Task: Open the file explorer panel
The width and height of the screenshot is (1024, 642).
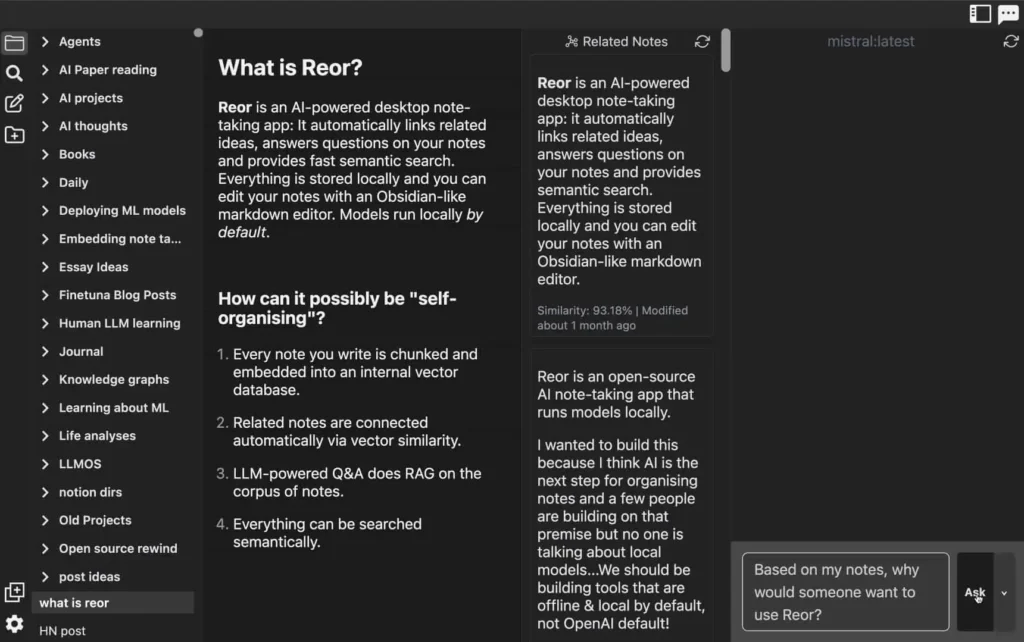Action: [x=14, y=42]
